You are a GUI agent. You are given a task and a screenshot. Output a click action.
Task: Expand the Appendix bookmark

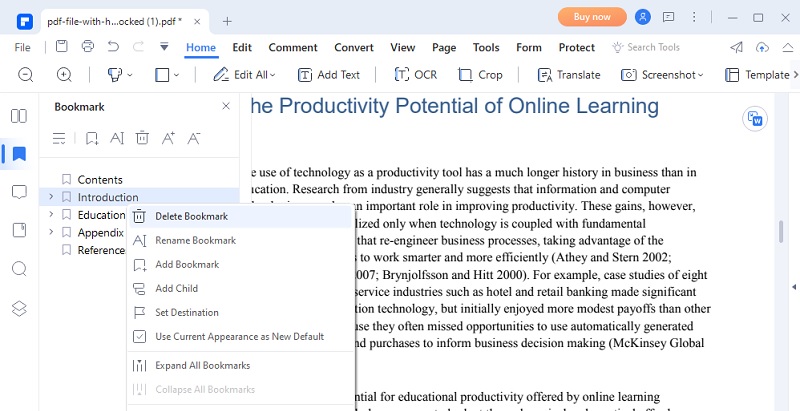point(51,232)
